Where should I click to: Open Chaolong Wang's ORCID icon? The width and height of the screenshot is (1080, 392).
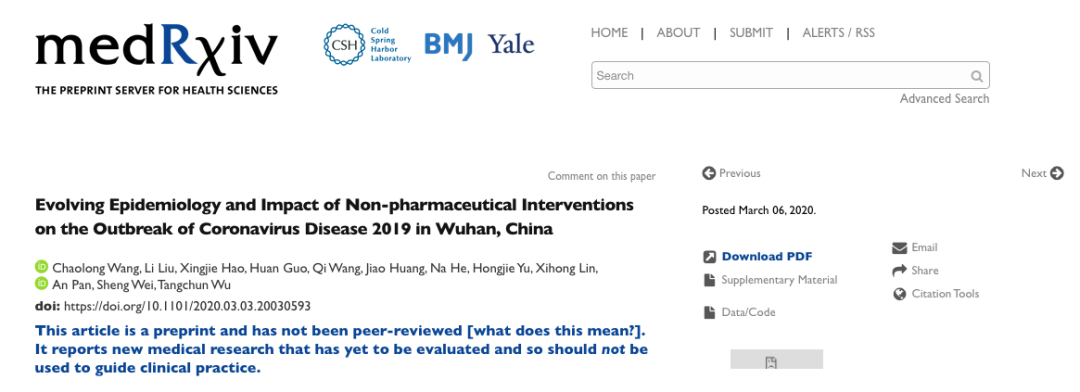(41, 267)
